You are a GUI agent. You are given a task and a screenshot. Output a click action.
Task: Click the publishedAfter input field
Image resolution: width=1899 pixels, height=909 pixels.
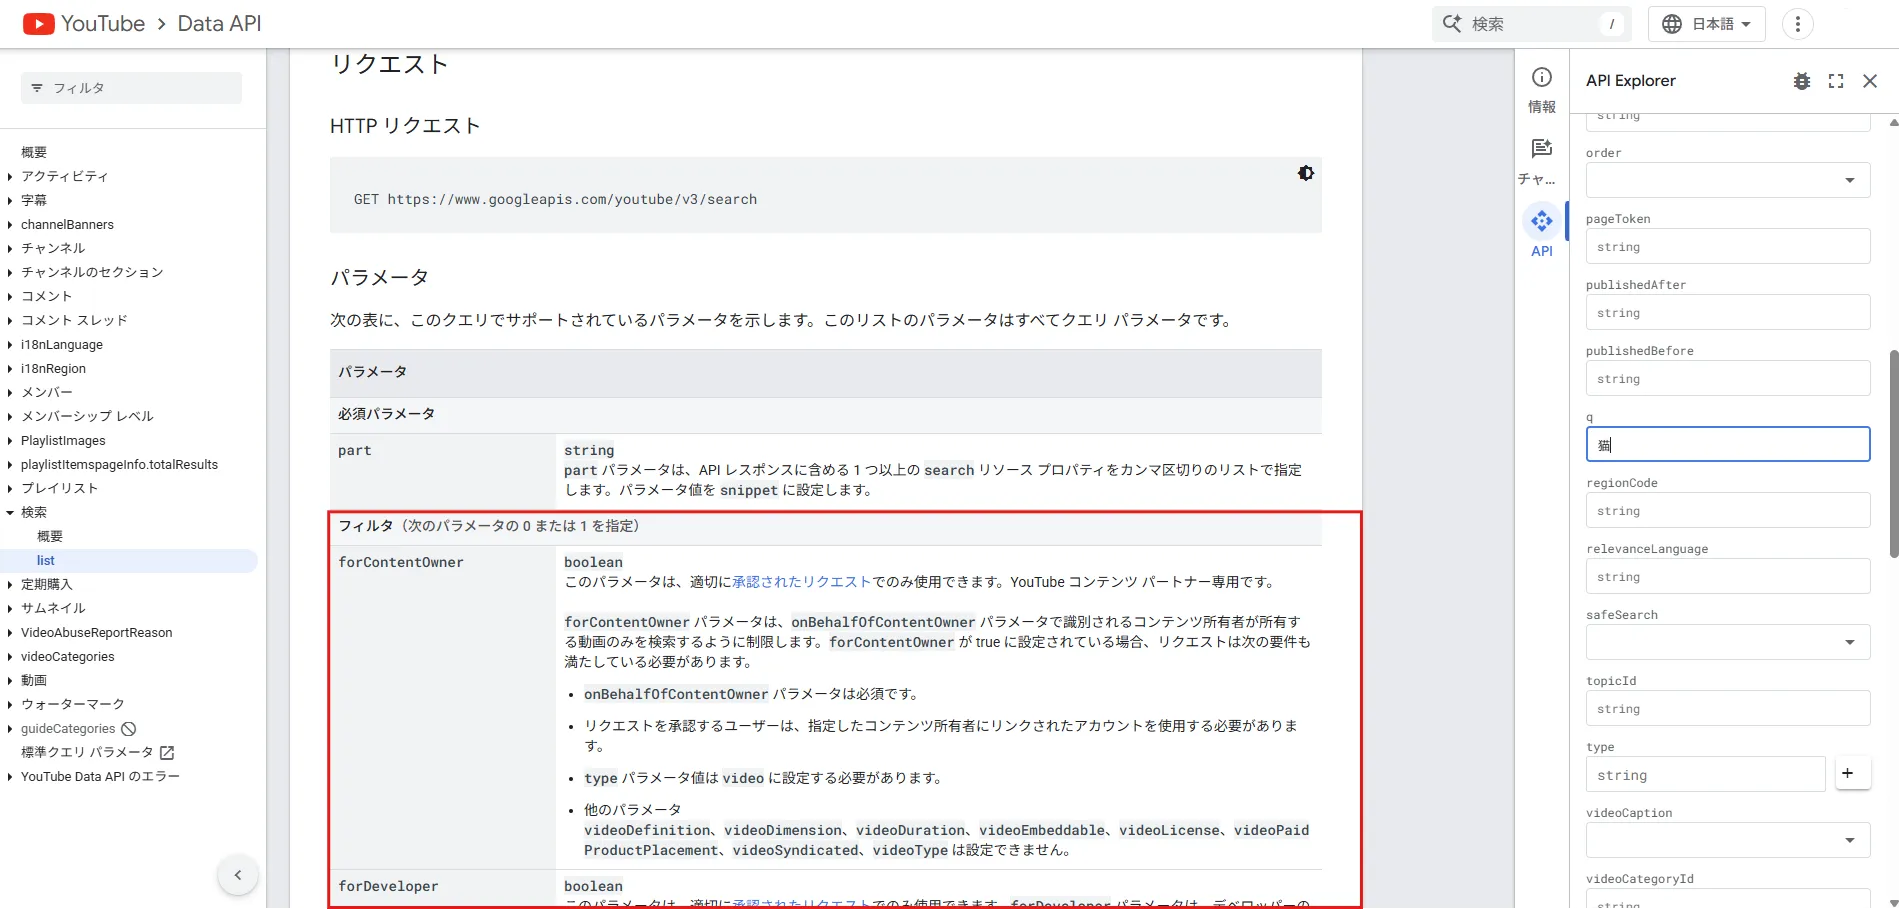pos(1728,312)
